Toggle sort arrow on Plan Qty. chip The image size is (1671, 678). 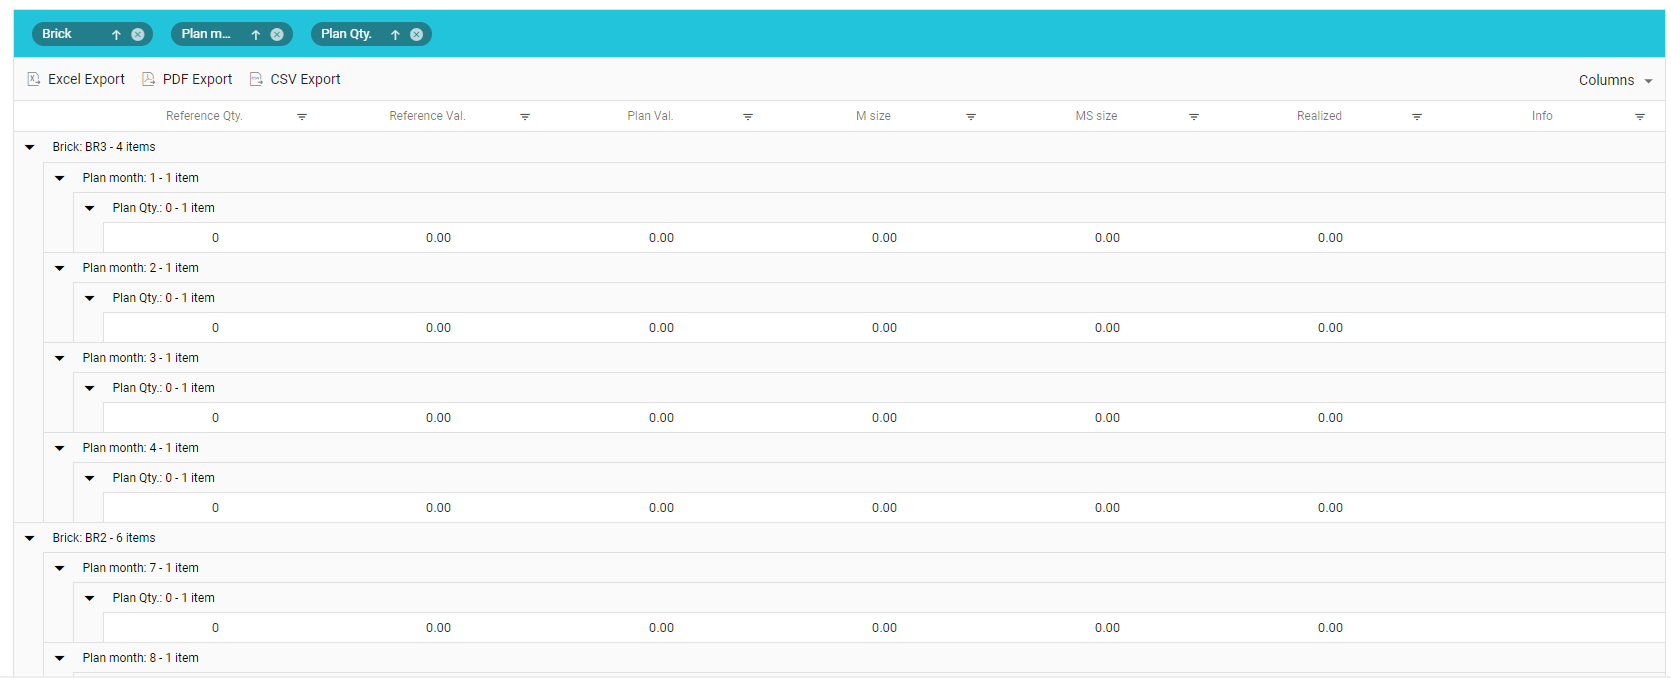(395, 35)
